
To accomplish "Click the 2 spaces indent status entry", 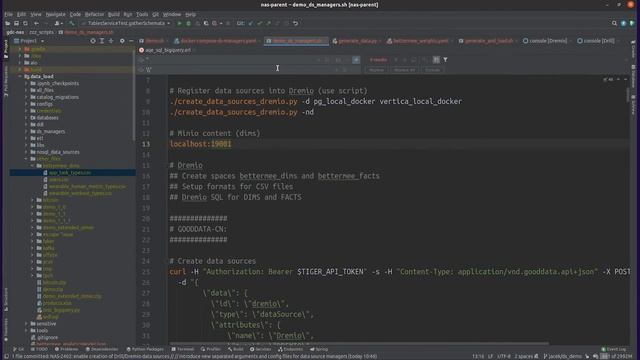I will point(523,356).
